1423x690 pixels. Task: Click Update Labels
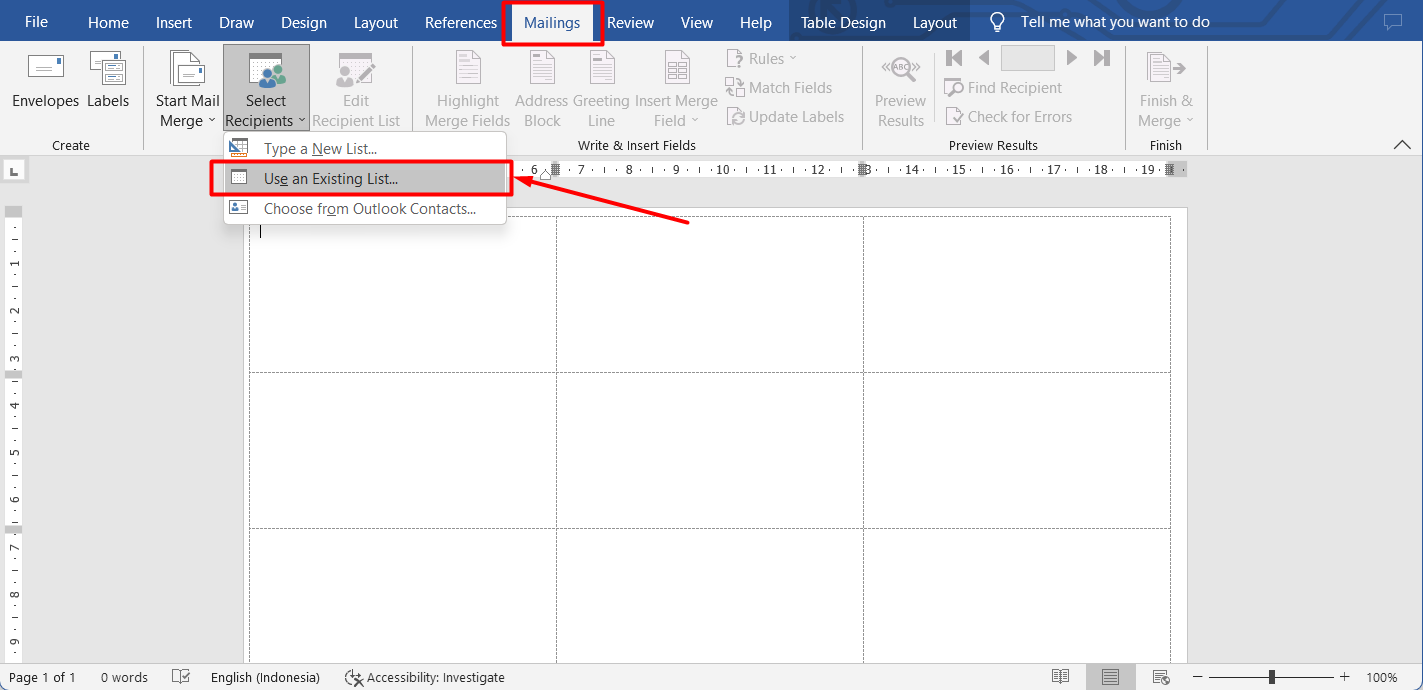pyautogui.click(x=786, y=116)
